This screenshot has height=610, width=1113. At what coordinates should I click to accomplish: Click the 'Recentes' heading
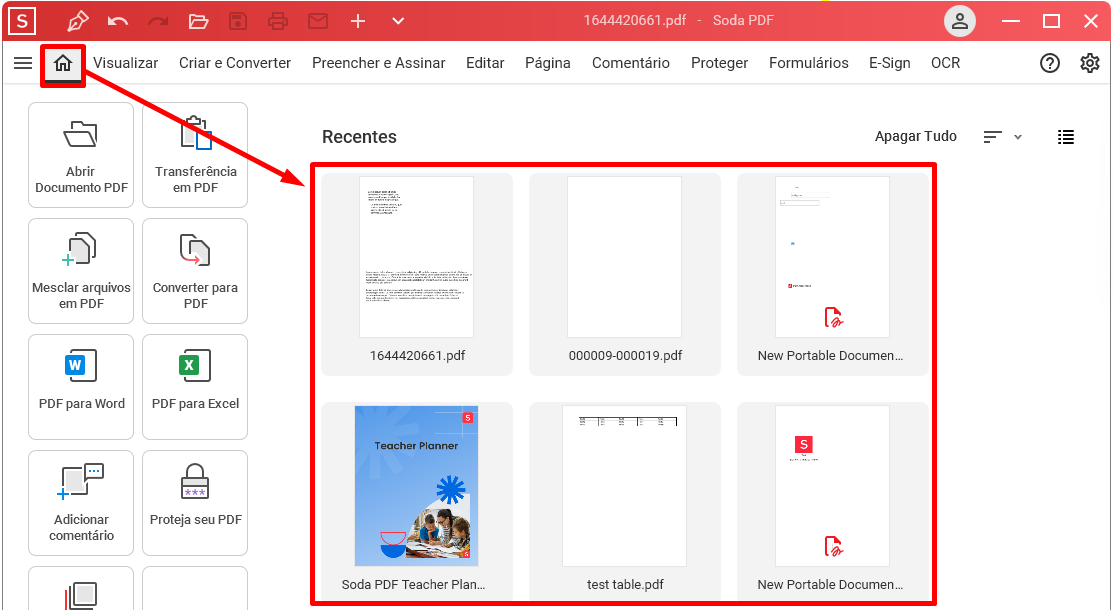point(359,137)
